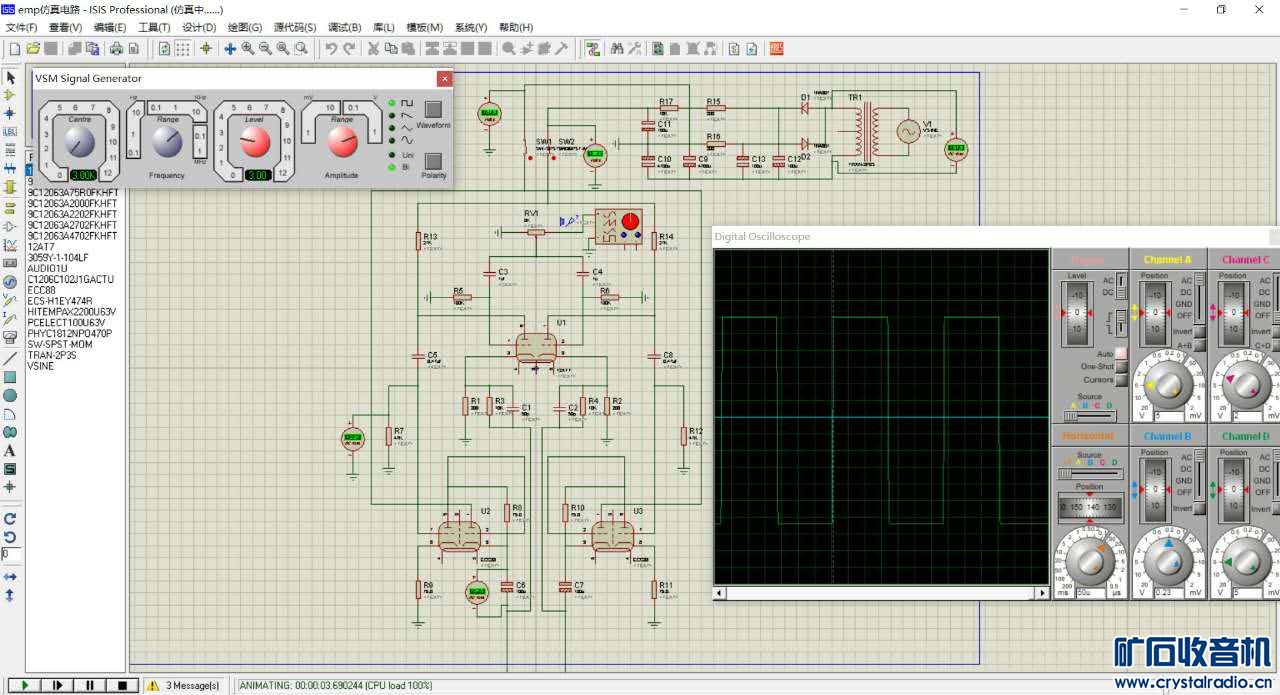Screen dimensions: 1280x695
Task: Toggle signal generator Polarity button
Action: pyautogui.click(x=433, y=160)
